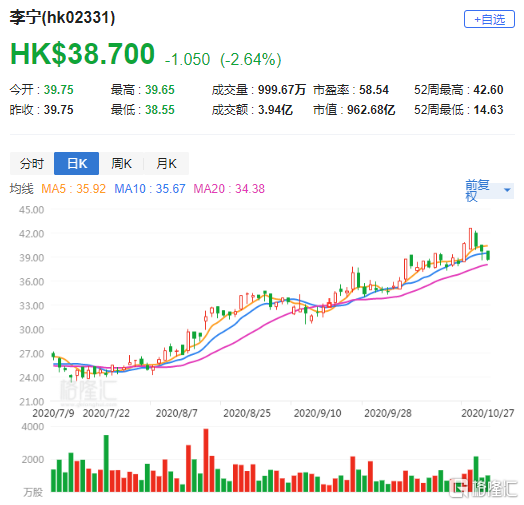Screen dimensions: 524x505
Task: Switch to the 分时 intraday tab
Action: click(x=32, y=163)
